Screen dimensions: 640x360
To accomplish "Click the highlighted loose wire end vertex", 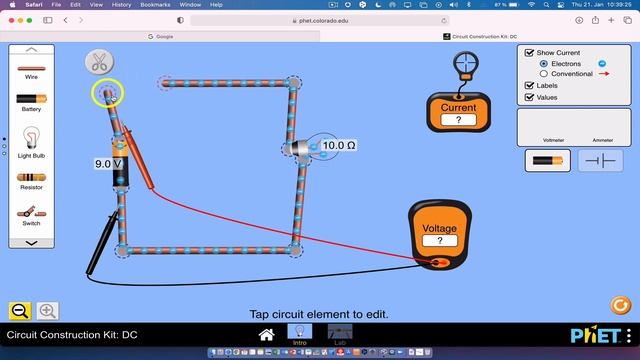I will [107, 93].
